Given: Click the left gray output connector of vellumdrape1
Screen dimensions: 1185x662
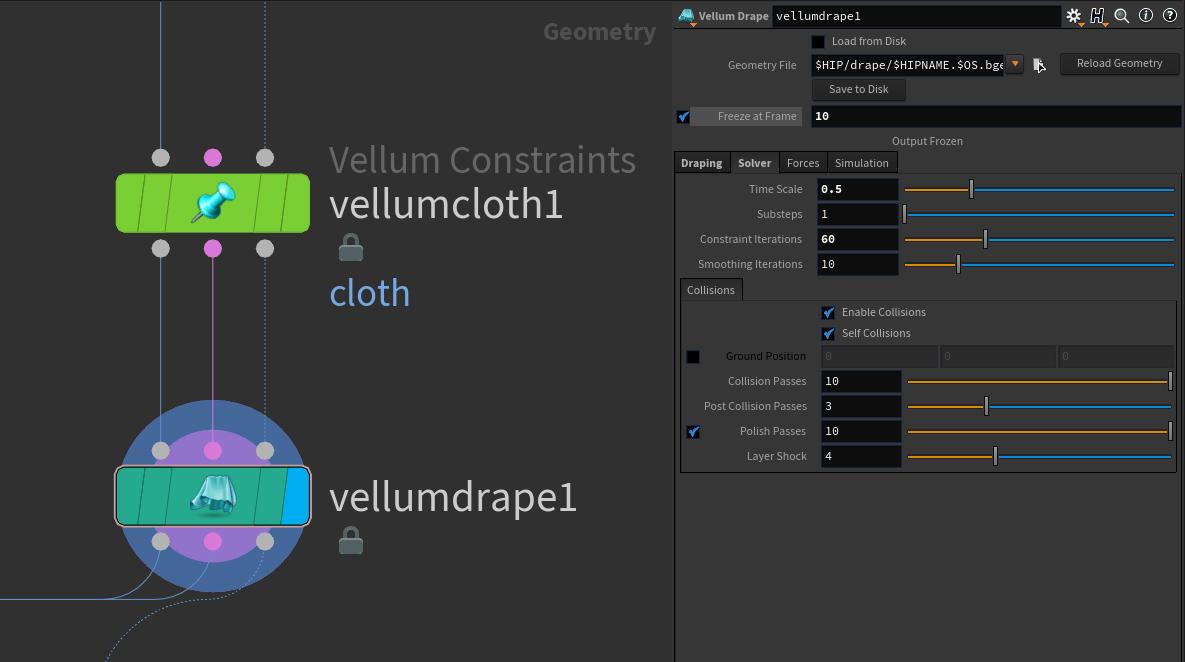Looking at the screenshot, I should pyautogui.click(x=161, y=541).
